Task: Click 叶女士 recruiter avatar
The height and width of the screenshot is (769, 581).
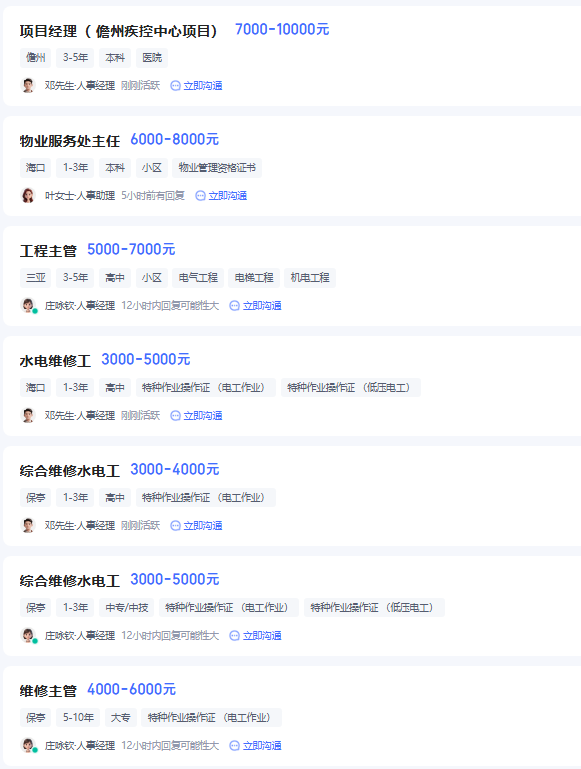Action: pos(28,195)
